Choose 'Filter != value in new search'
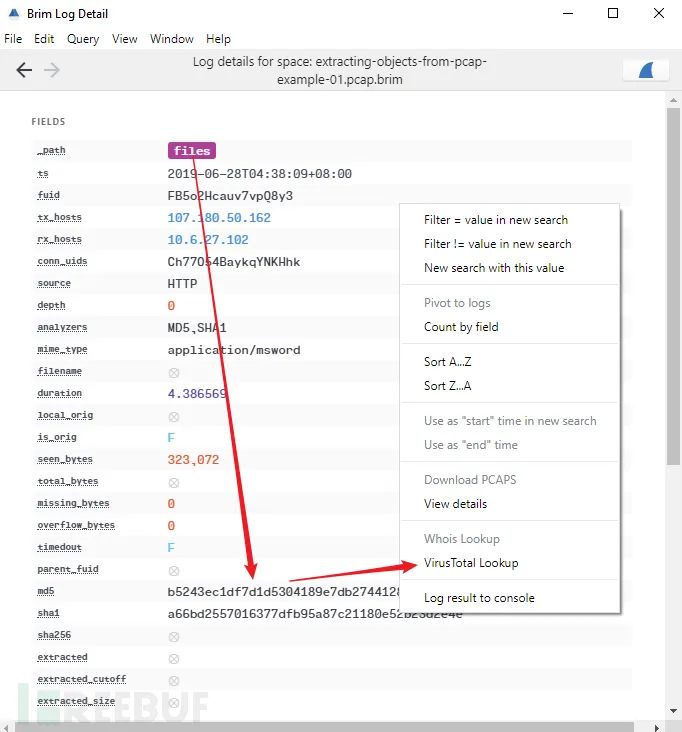The width and height of the screenshot is (682, 732). click(498, 244)
